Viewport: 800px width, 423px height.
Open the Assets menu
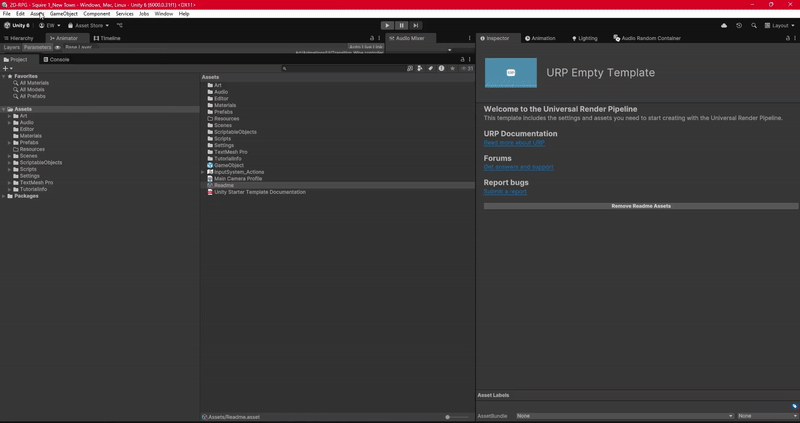(x=37, y=14)
